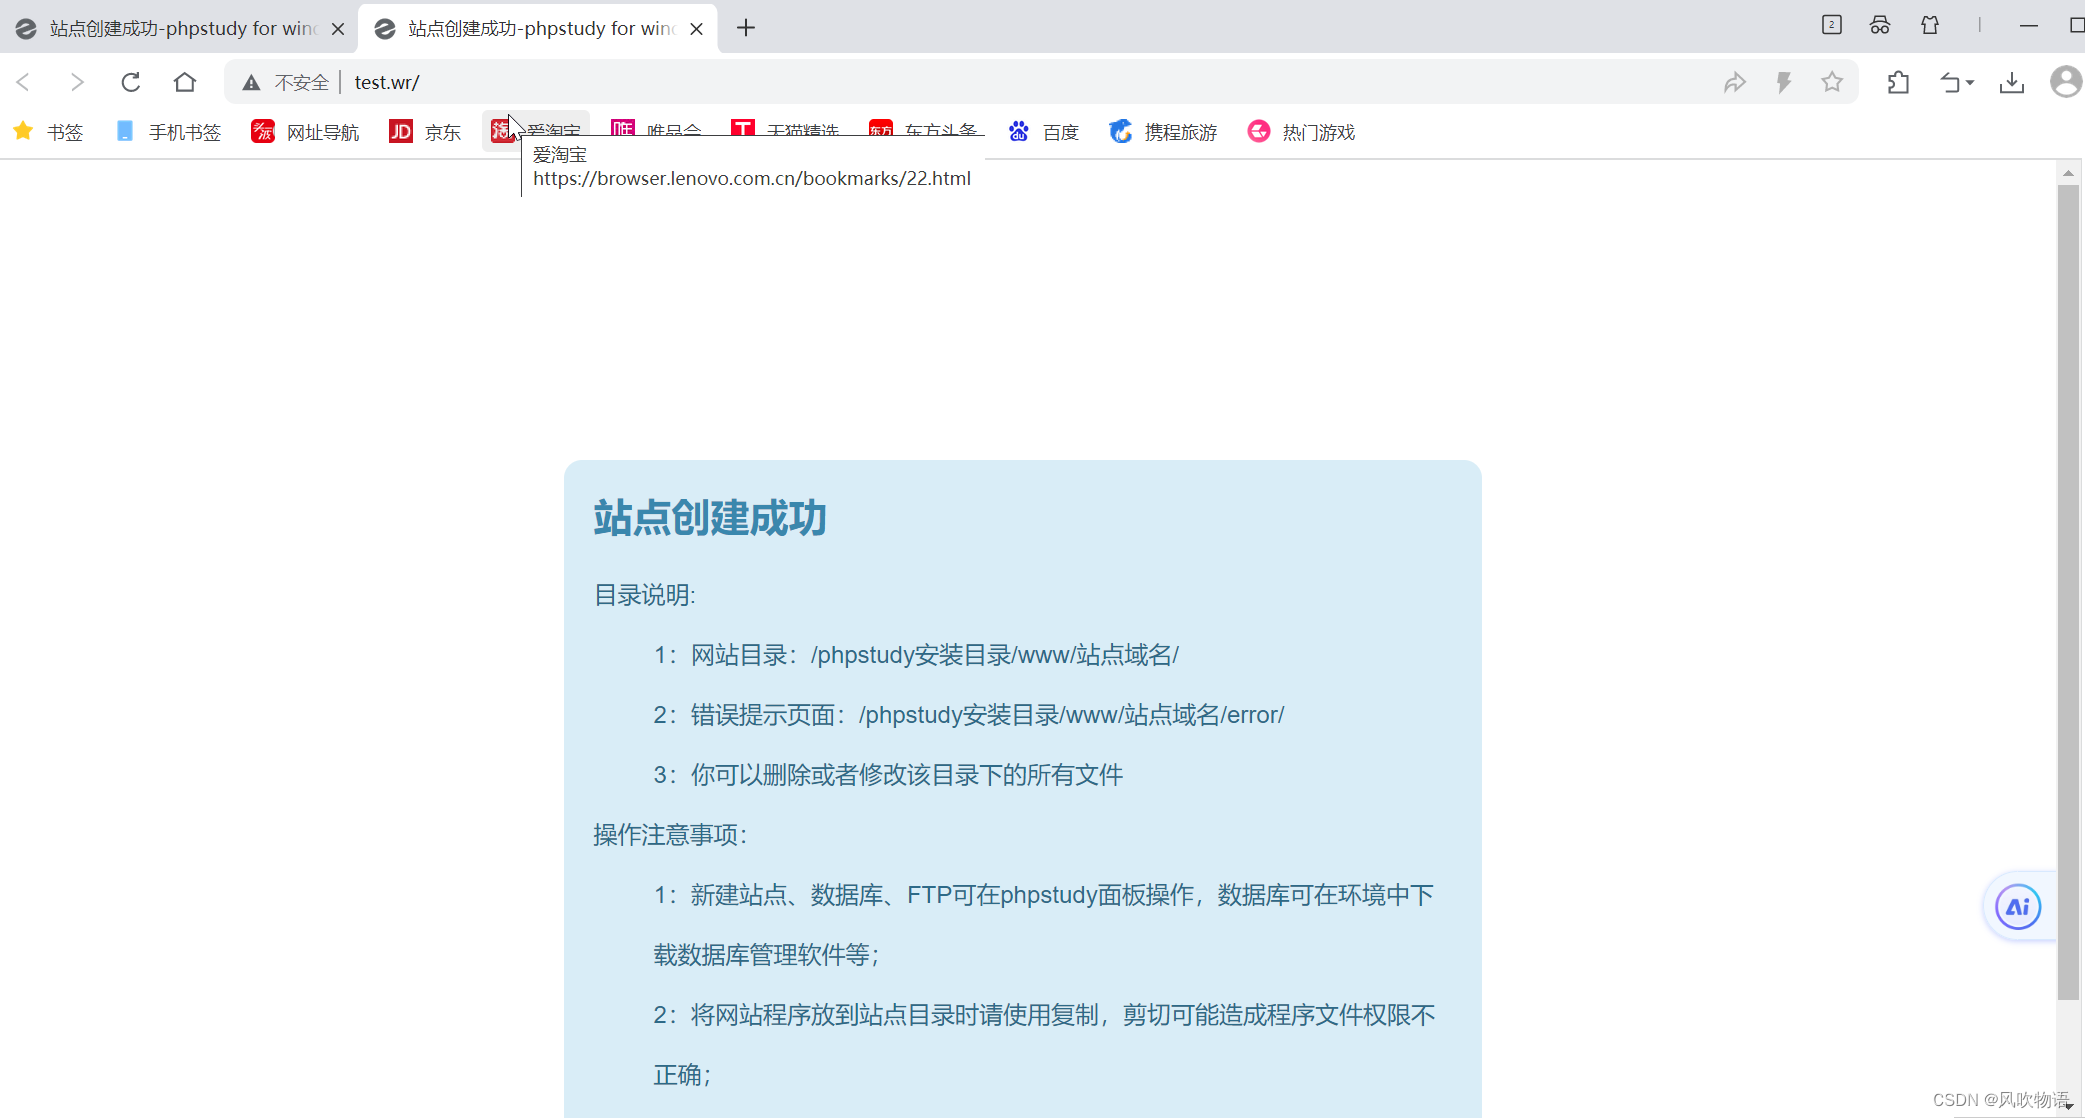Click the vertical page scrollbar thumb
2085x1118 pixels.
click(2068, 590)
